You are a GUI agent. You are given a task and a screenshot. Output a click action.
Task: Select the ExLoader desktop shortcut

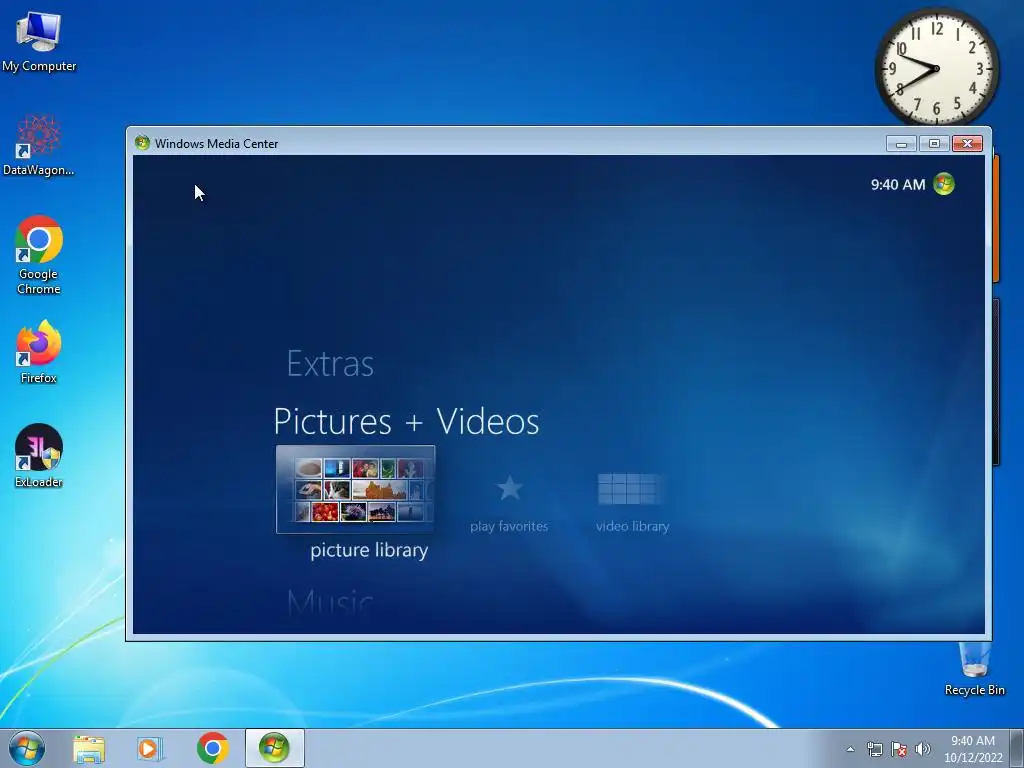click(x=39, y=456)
